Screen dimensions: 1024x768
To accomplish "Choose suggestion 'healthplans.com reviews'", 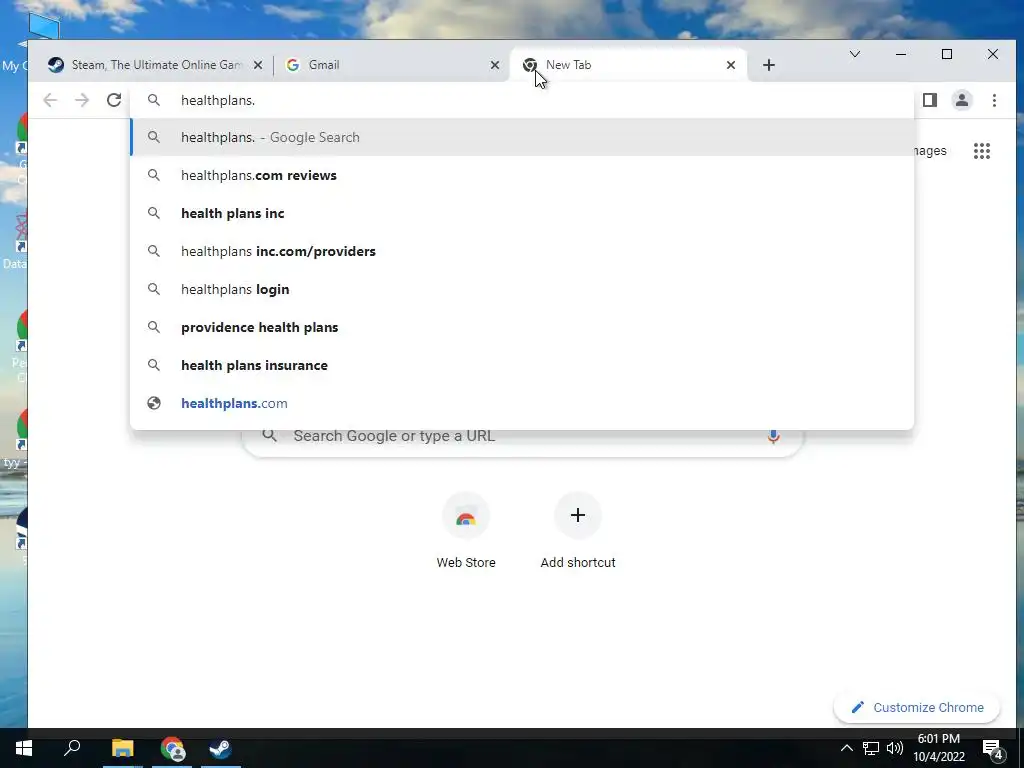I will (x=522, y=175).
